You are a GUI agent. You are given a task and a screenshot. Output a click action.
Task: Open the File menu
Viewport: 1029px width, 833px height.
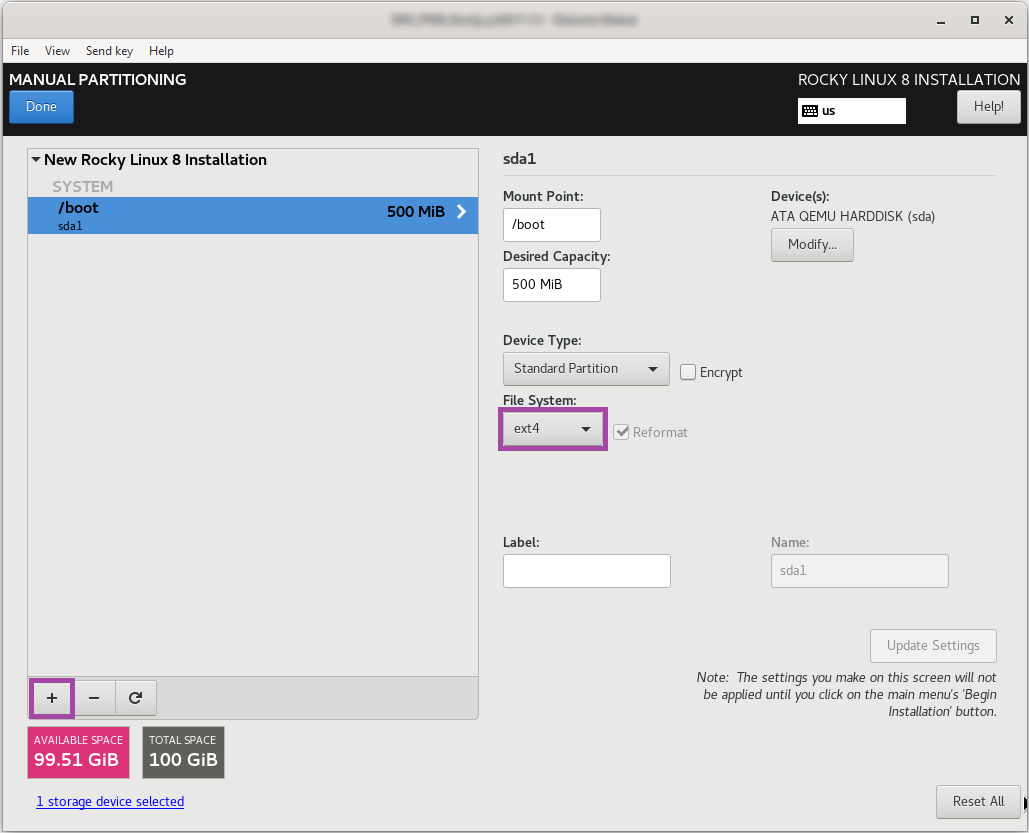pos(20,51)
